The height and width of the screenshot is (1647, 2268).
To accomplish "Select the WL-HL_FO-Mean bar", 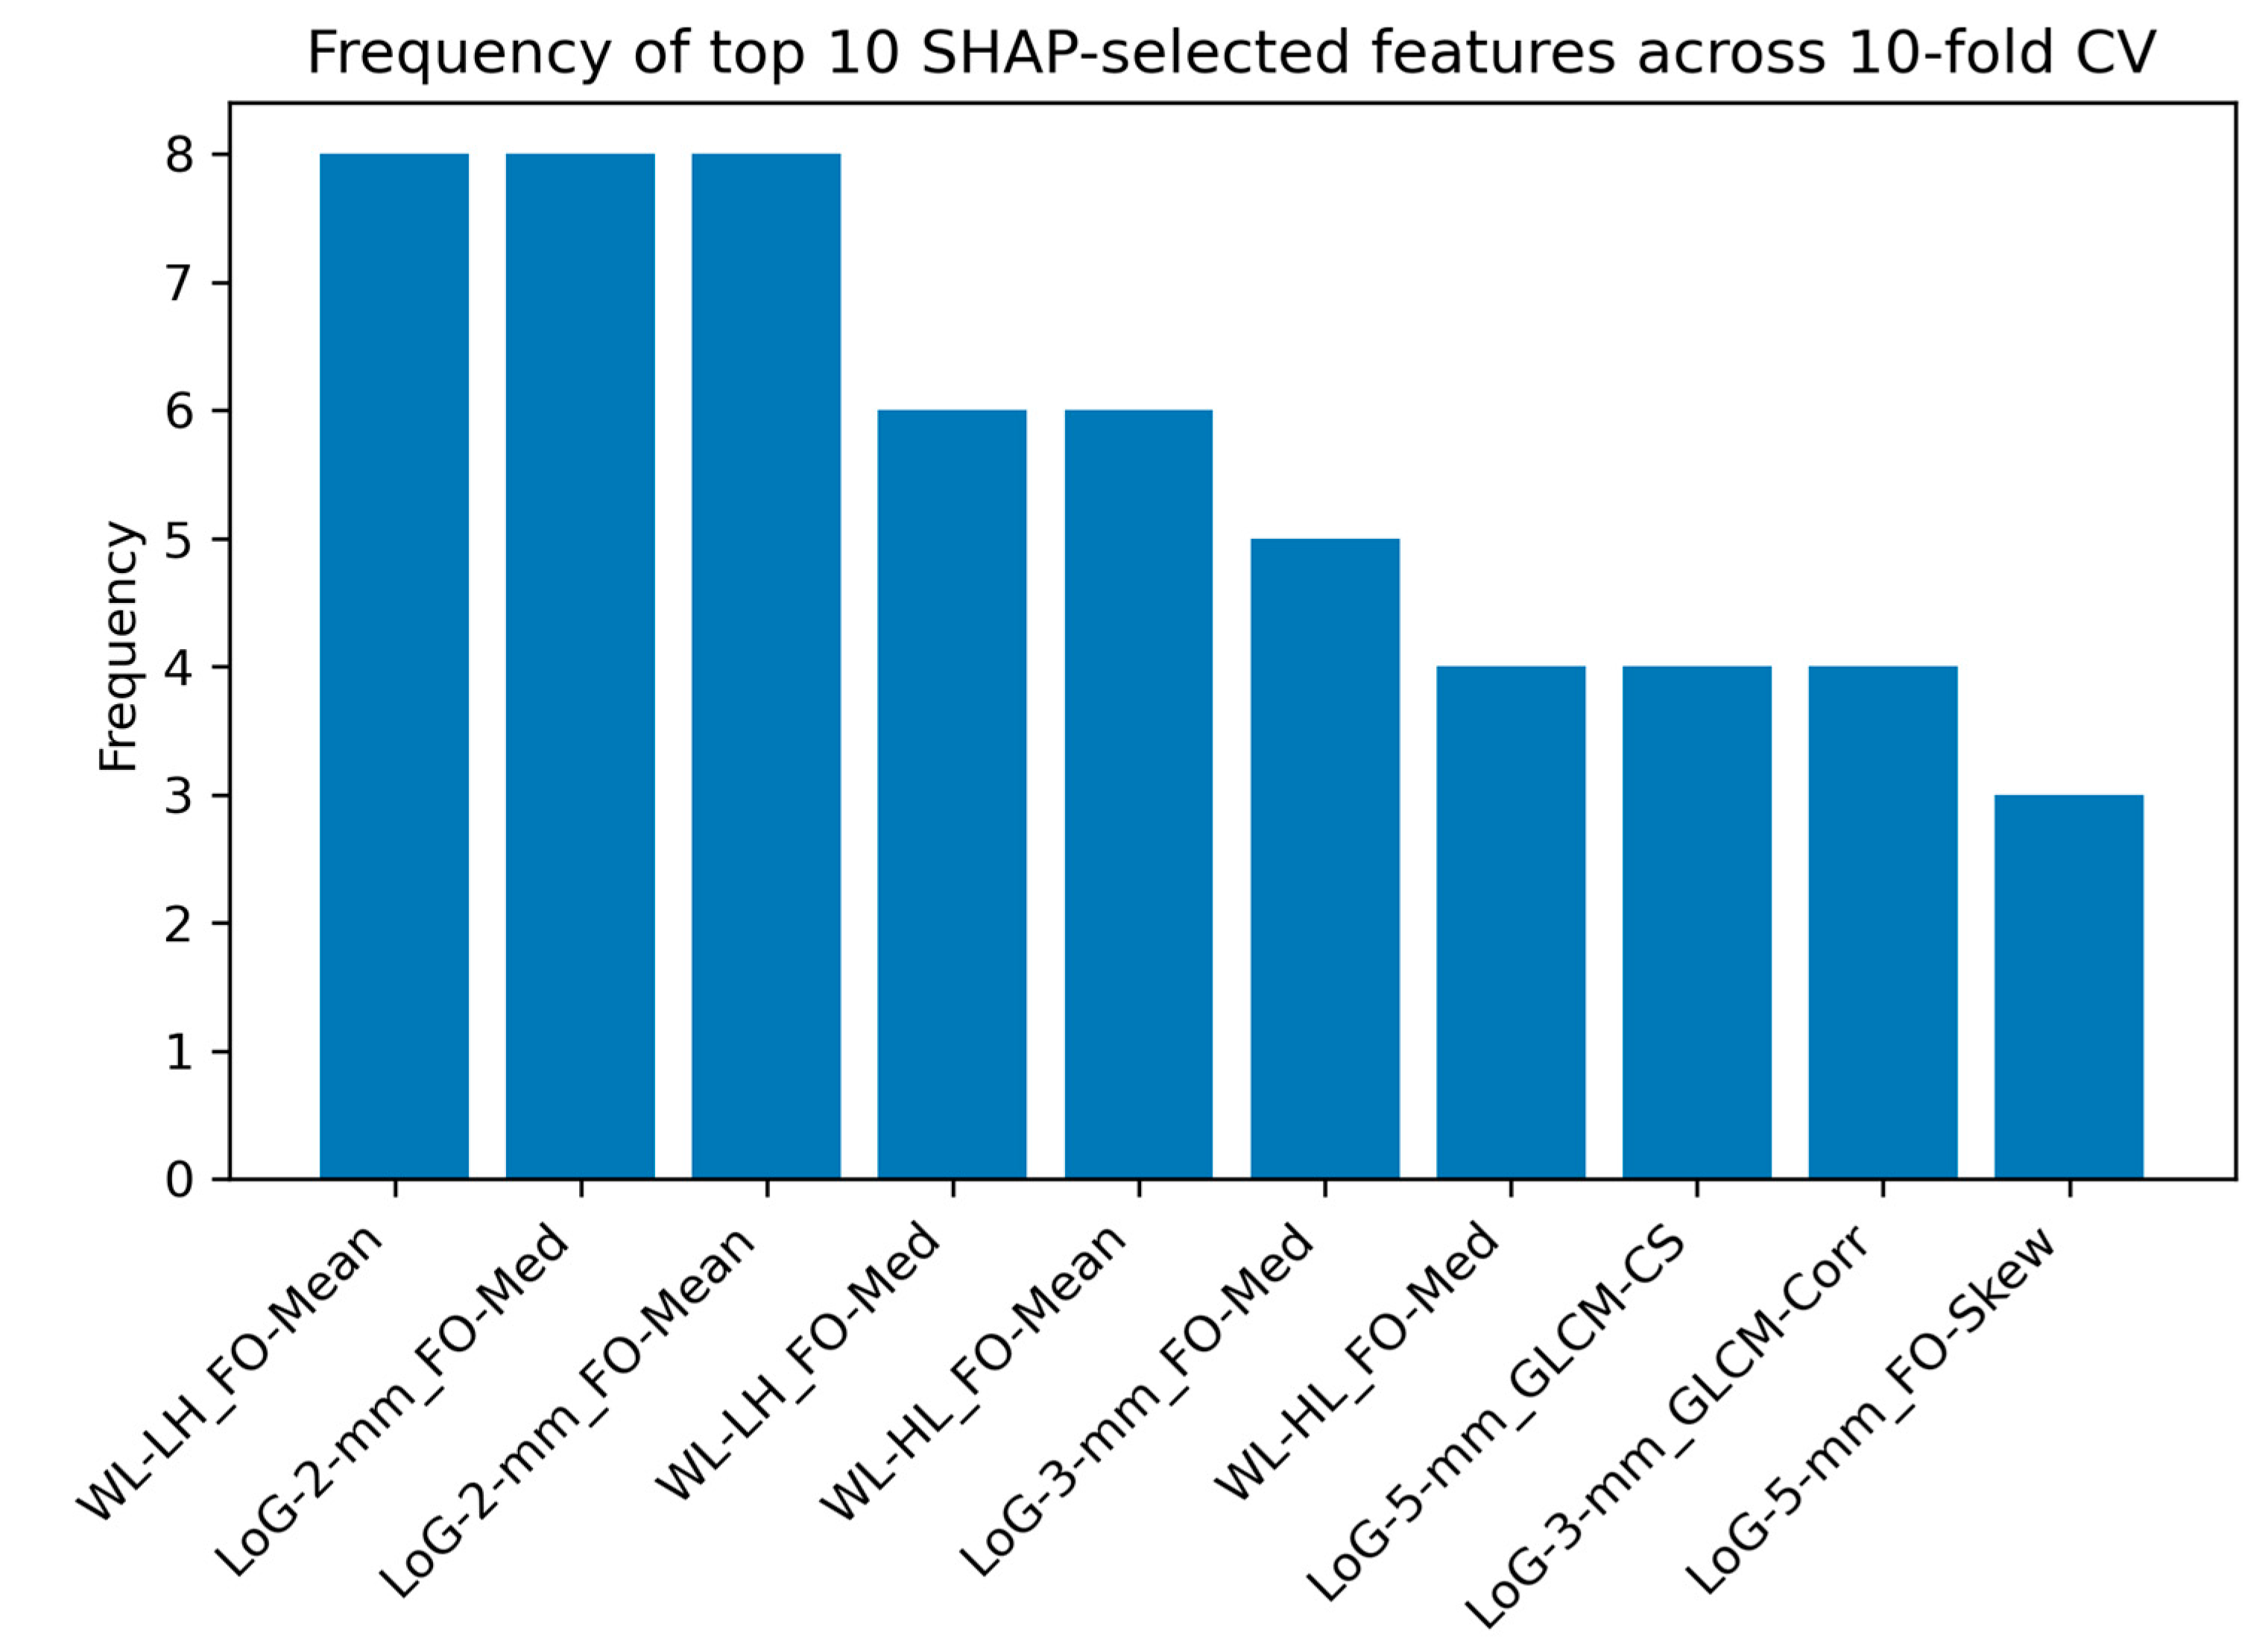I will pyautogui.click(x=1138, y=794).
